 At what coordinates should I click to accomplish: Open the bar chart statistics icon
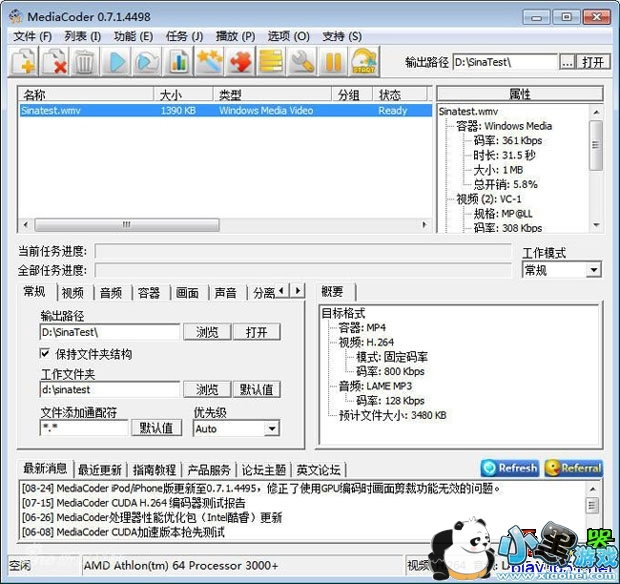coord(178,62)
